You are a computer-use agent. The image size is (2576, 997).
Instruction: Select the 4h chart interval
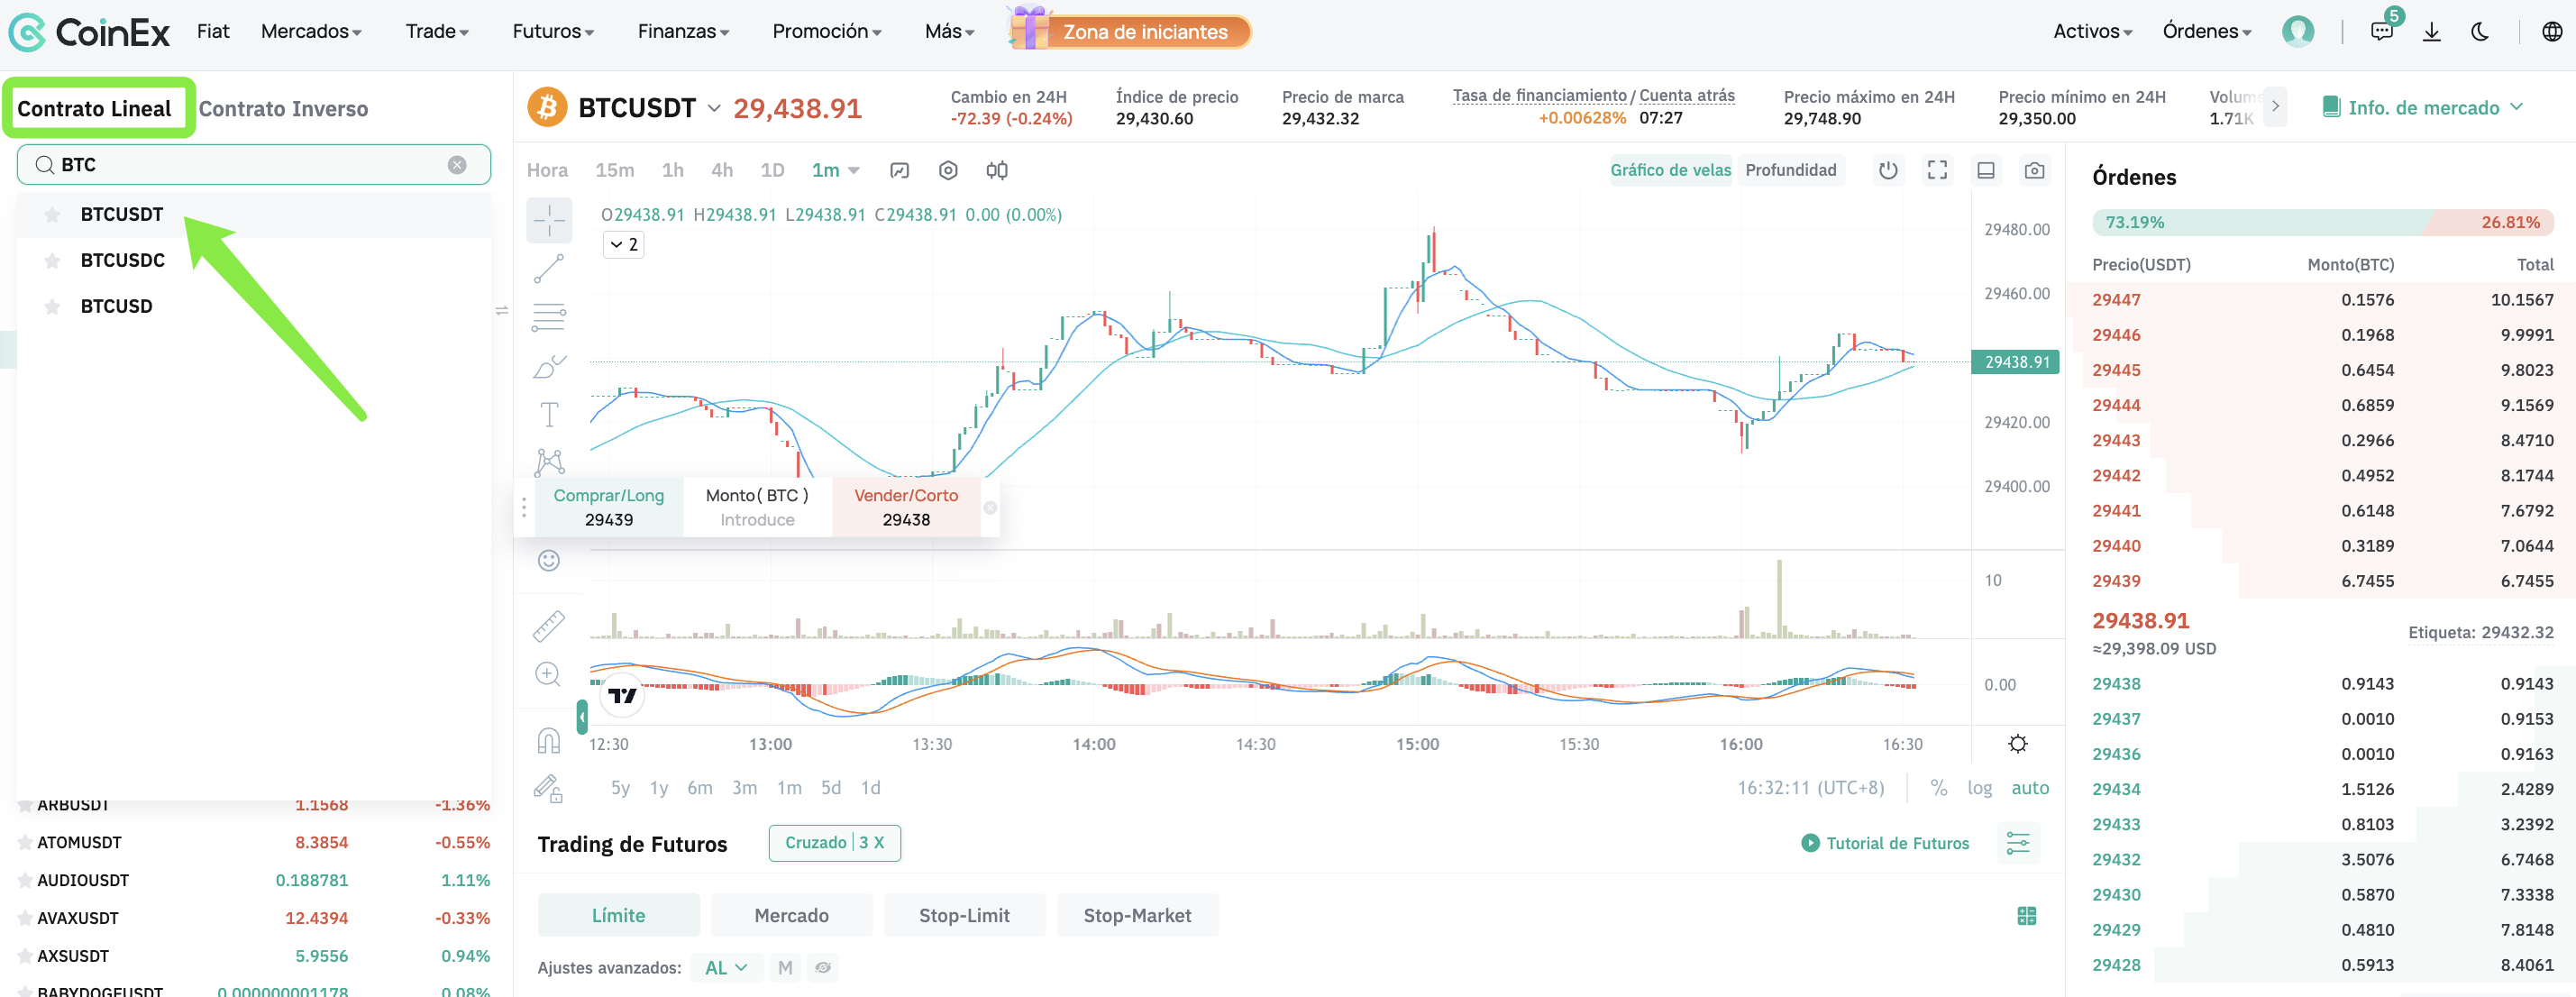coord(721,171)
